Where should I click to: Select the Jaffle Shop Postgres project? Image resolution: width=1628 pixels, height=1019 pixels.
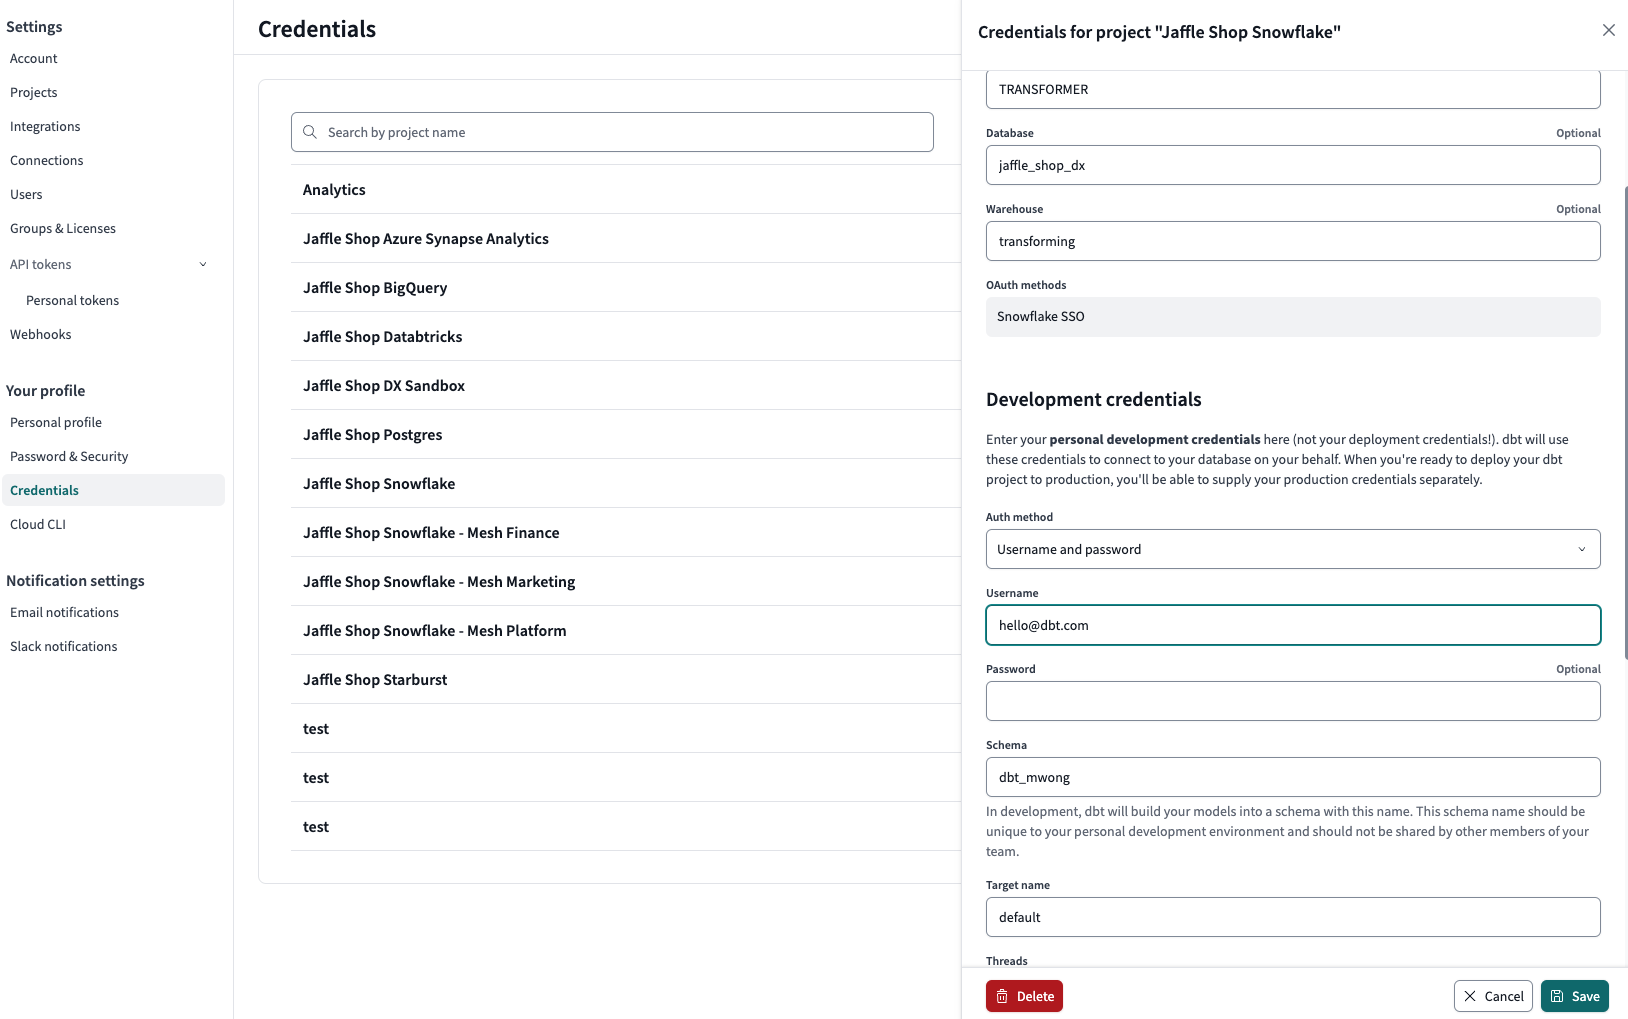[372, 434]
